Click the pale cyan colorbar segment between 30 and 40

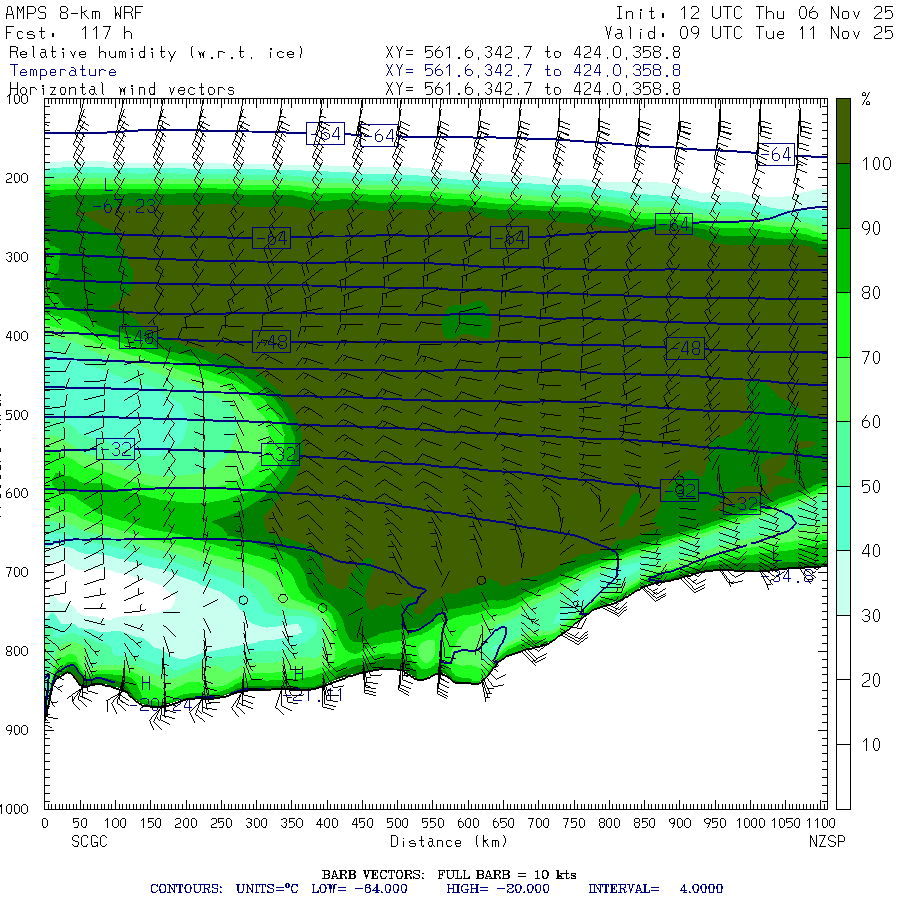click(x=843, y=583)
